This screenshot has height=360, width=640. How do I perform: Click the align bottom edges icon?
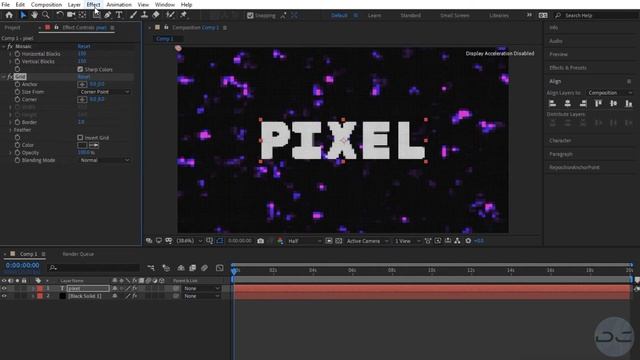(x=629, y=104)
